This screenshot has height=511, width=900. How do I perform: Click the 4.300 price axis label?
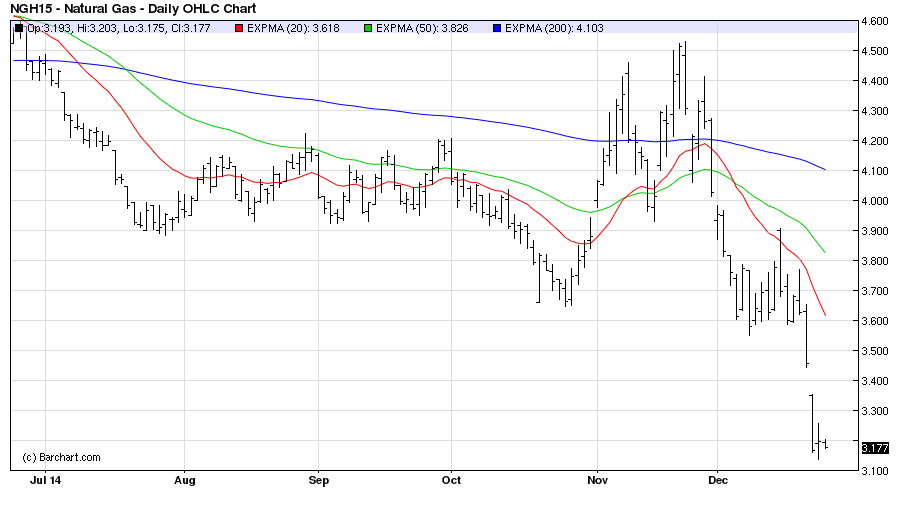coord(875,111)
